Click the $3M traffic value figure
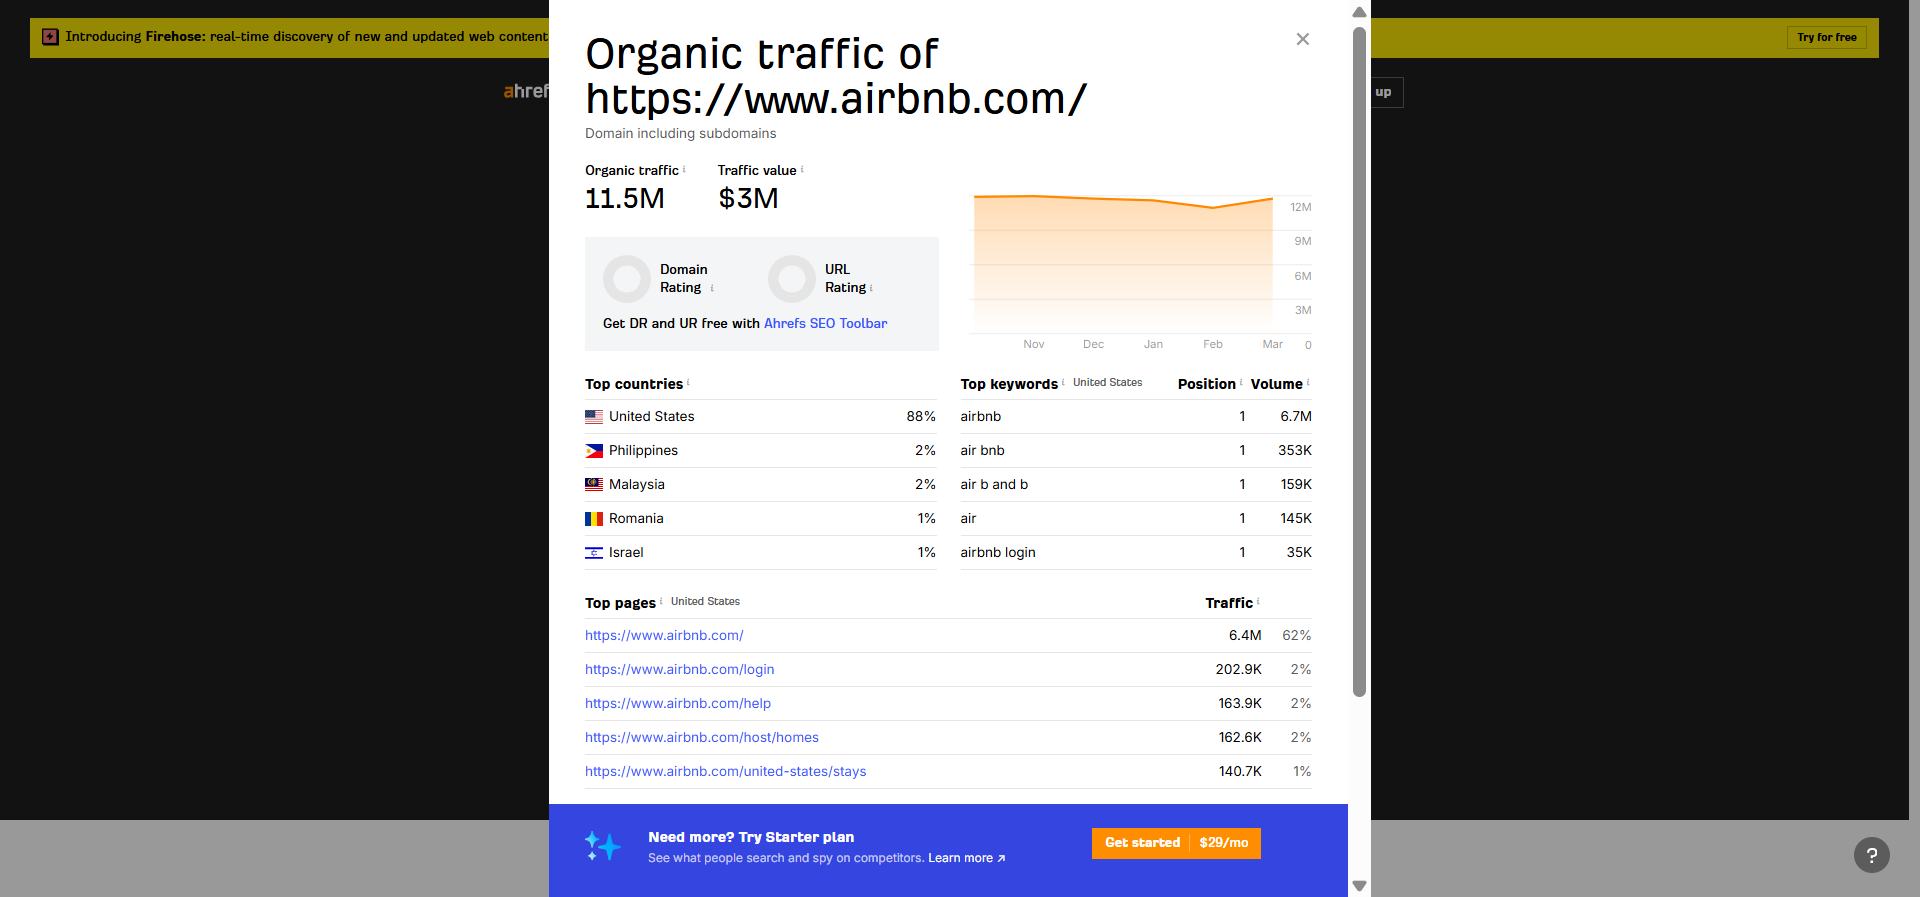 748,198
